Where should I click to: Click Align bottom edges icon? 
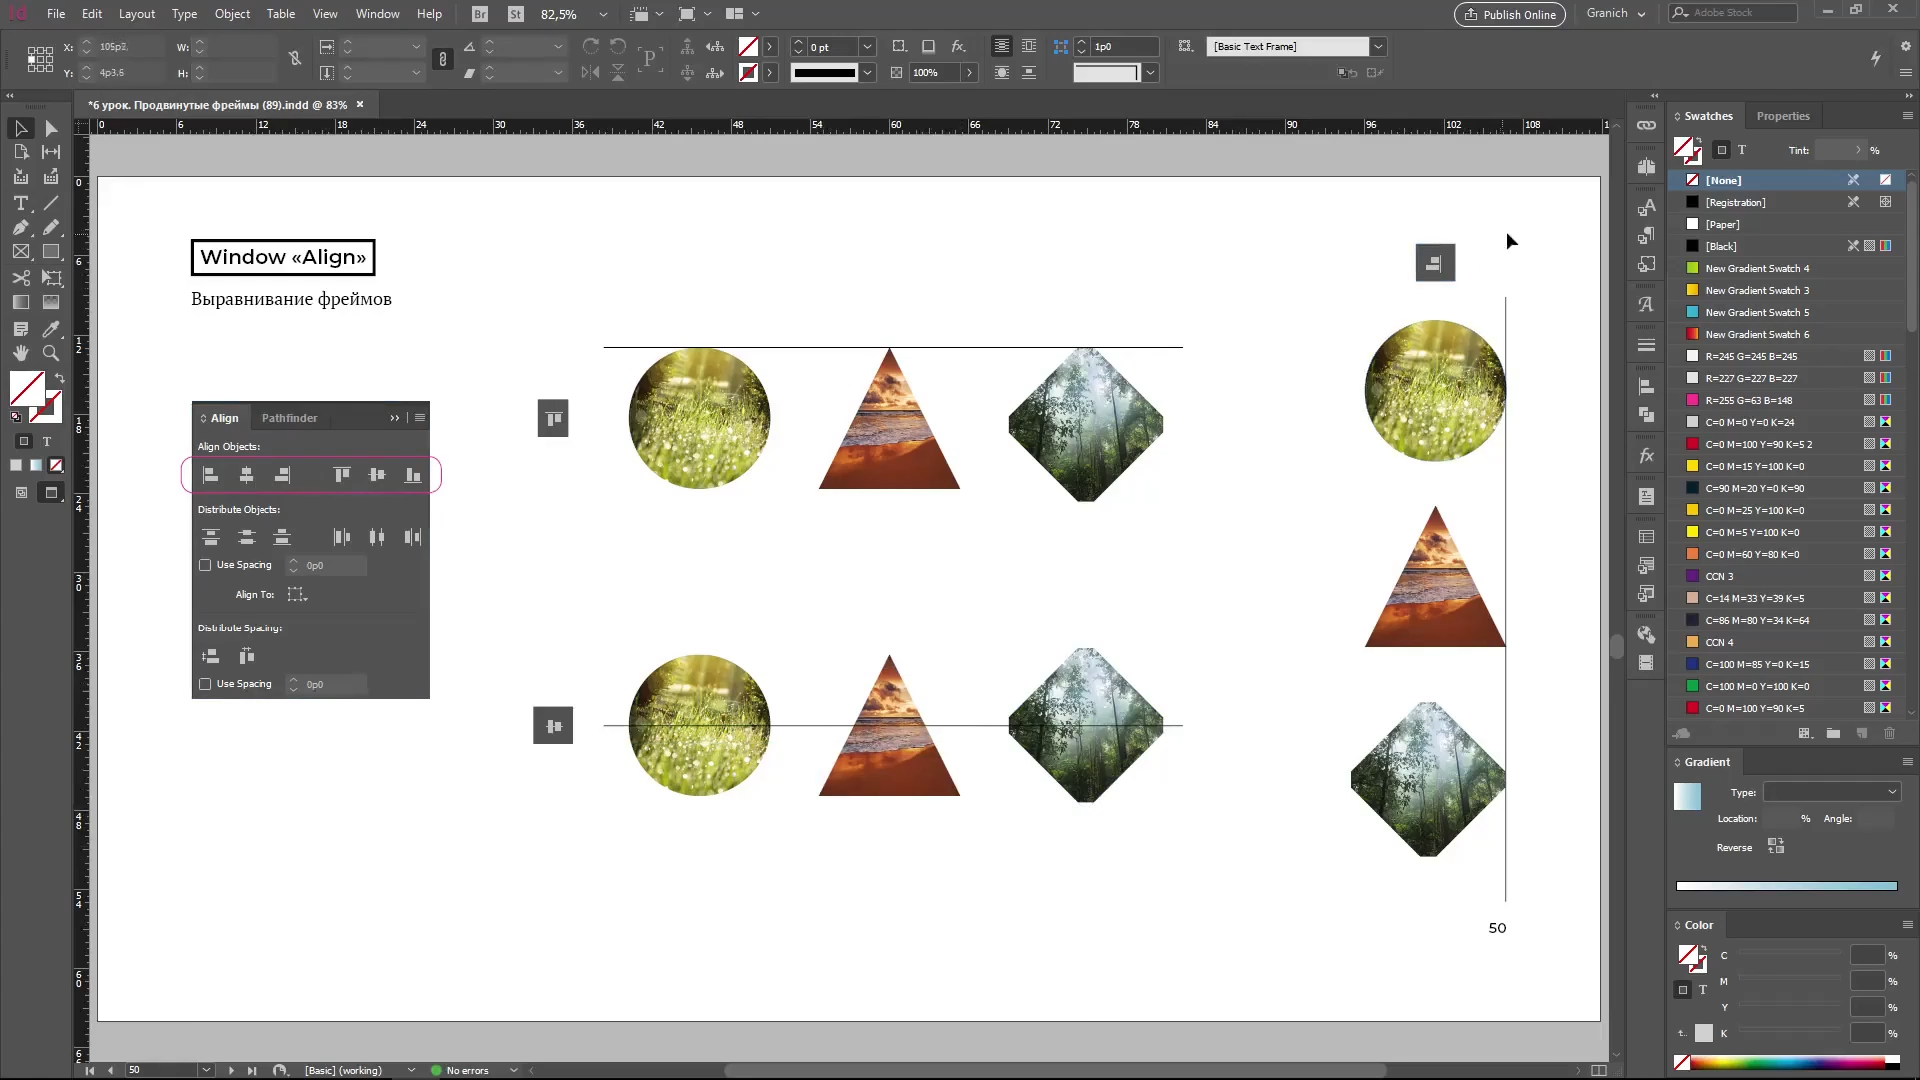coord(412,475)
